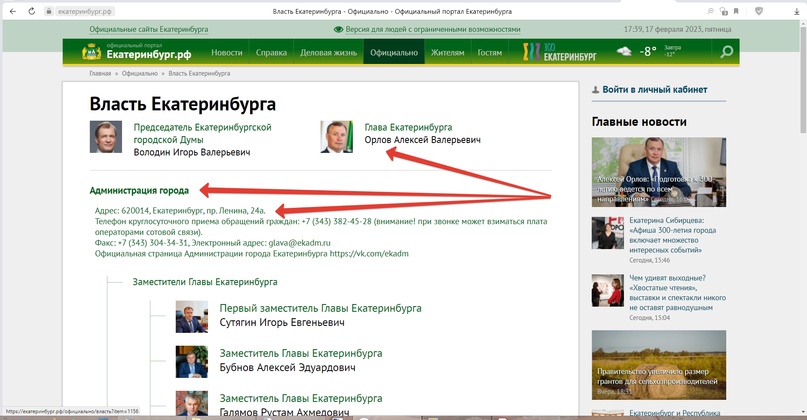Open Глава Екатеринбурга link

(x=408, y=128)
